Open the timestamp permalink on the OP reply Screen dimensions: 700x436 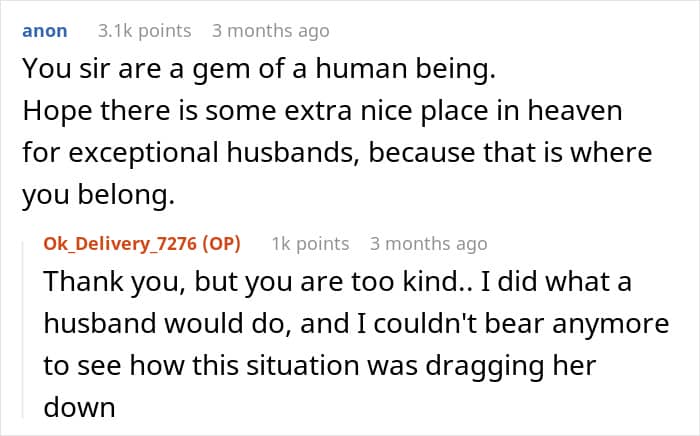428,243
